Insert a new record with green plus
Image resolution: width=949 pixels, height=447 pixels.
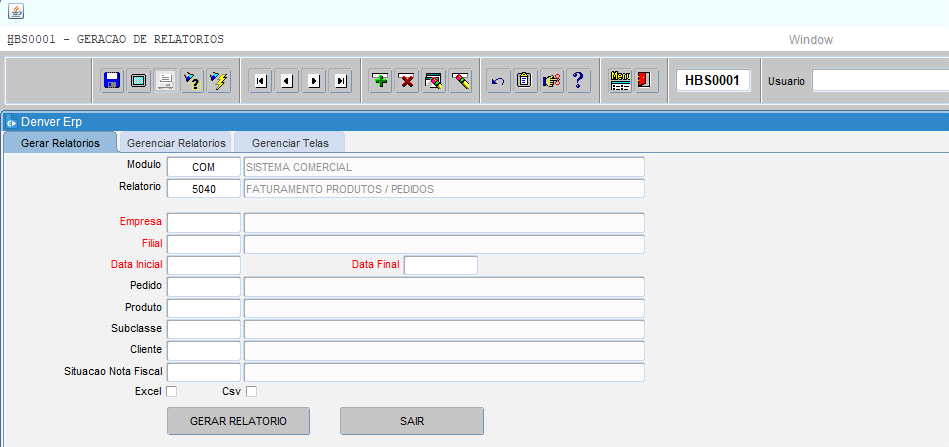380,81
